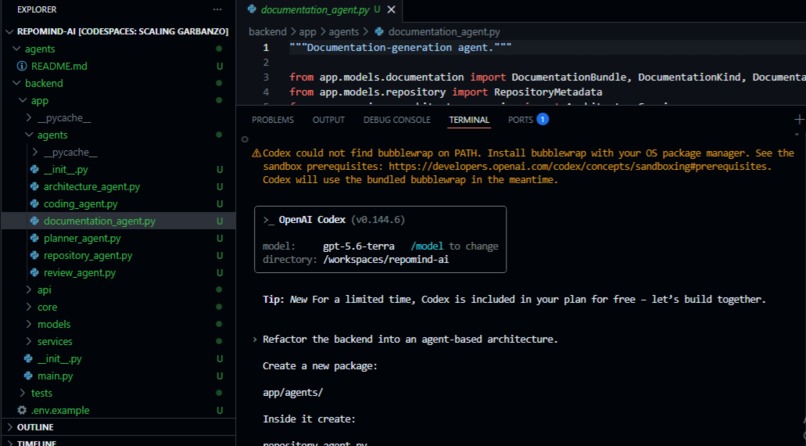Open the sandboxing prerequisites URL in terminal

point(578,166)
